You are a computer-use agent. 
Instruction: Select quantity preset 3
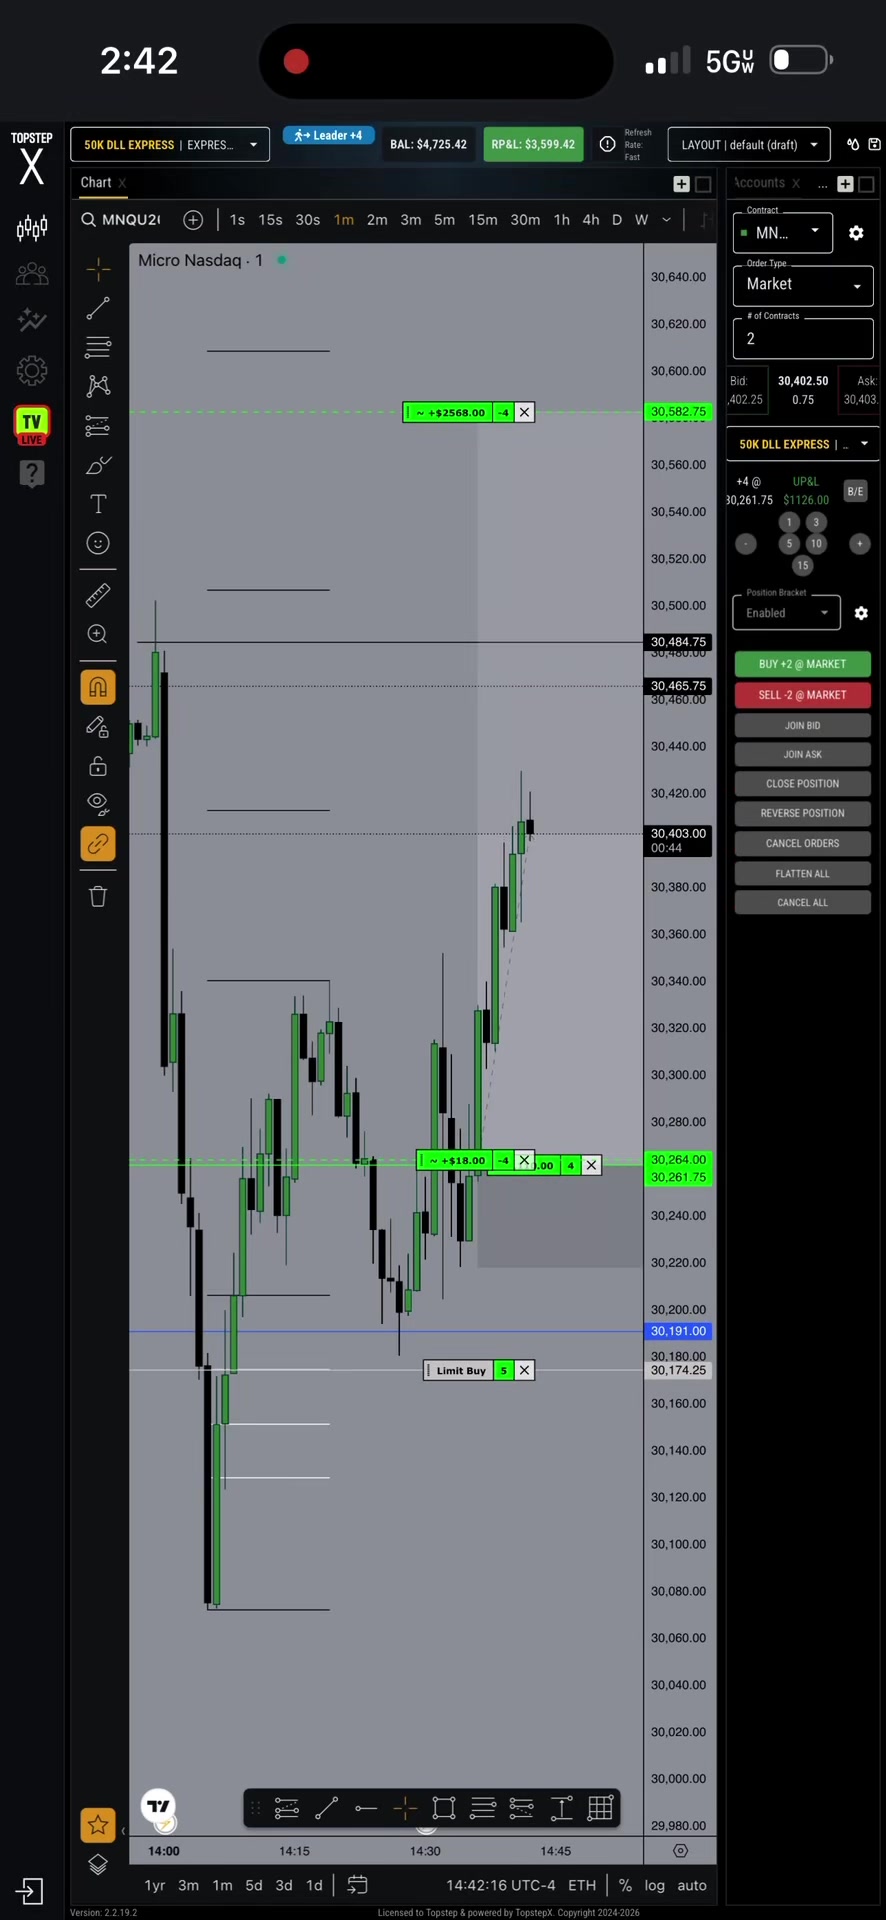(816, 522)
